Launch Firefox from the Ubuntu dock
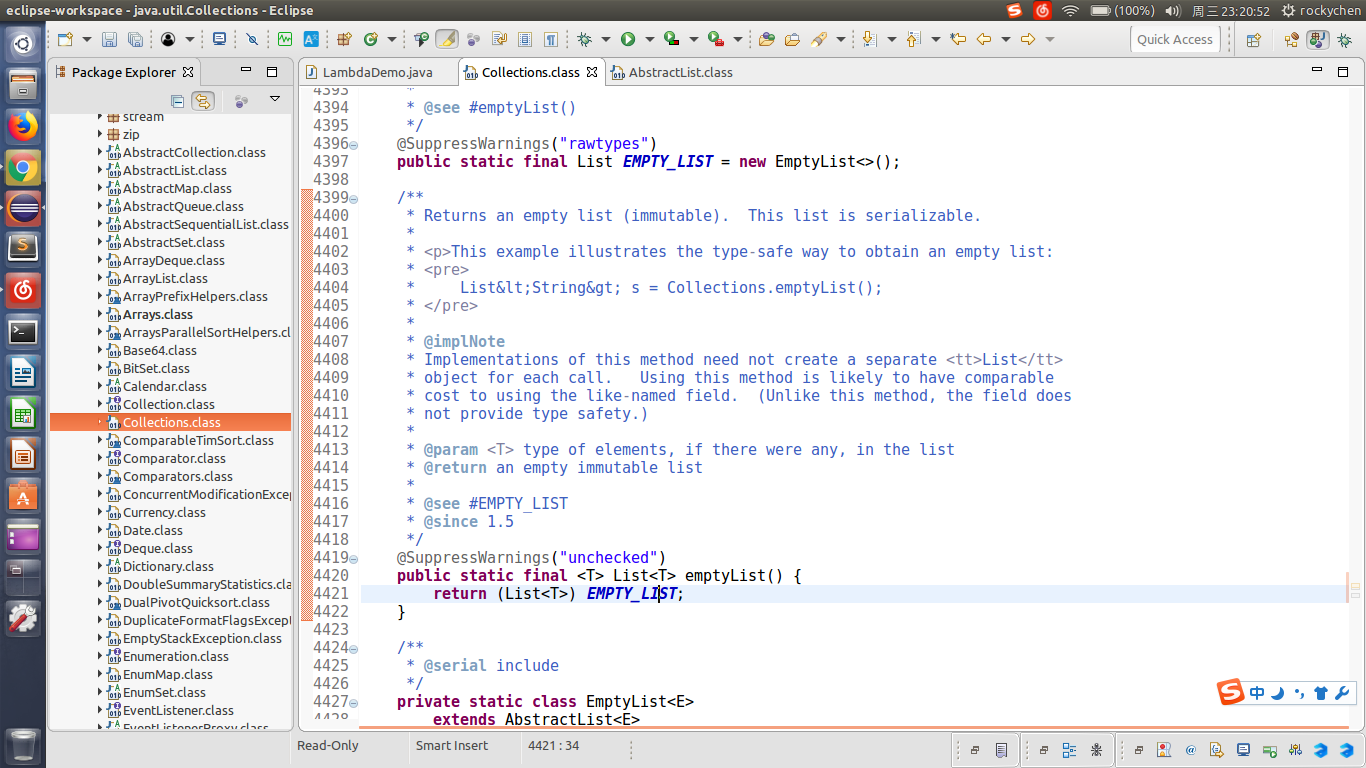Screen dimensions: 1366x768 point(23,126)
